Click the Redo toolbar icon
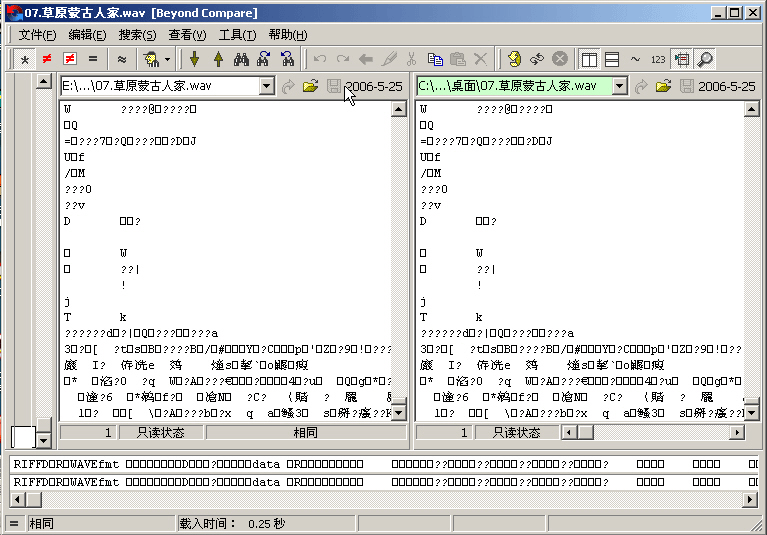This screenshot has width=767, height=535. pos(343,59)
